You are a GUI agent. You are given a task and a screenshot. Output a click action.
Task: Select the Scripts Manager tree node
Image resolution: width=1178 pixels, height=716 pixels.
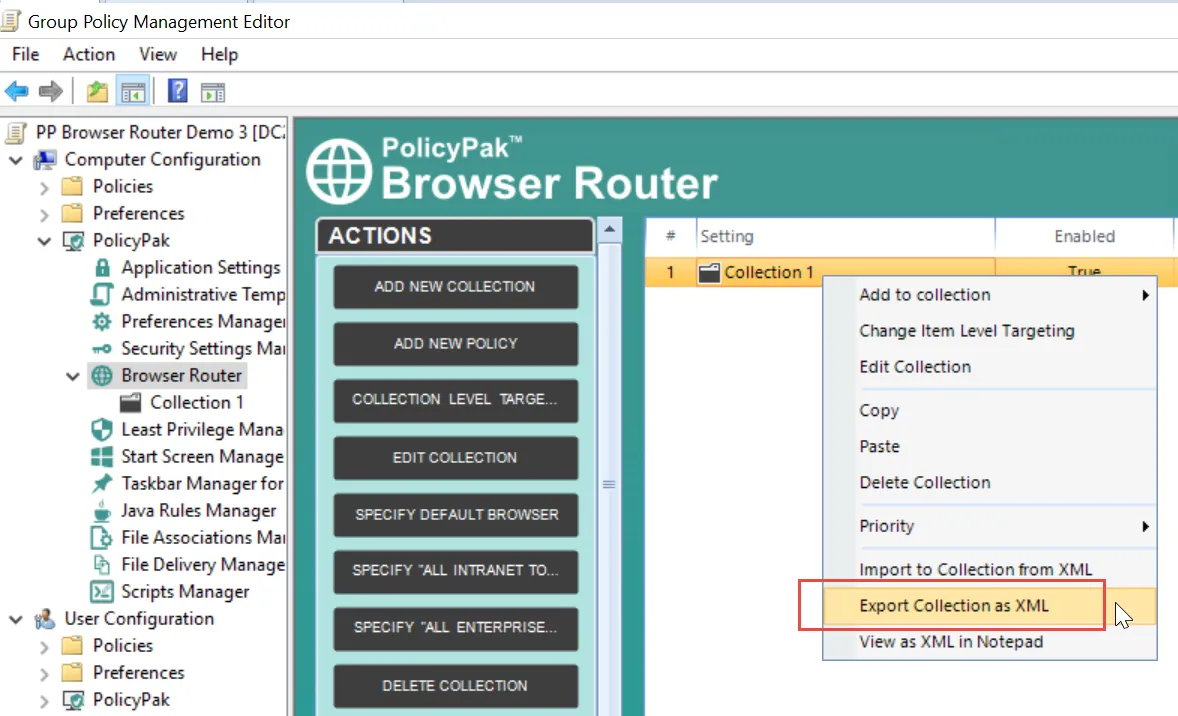(185, 592)
